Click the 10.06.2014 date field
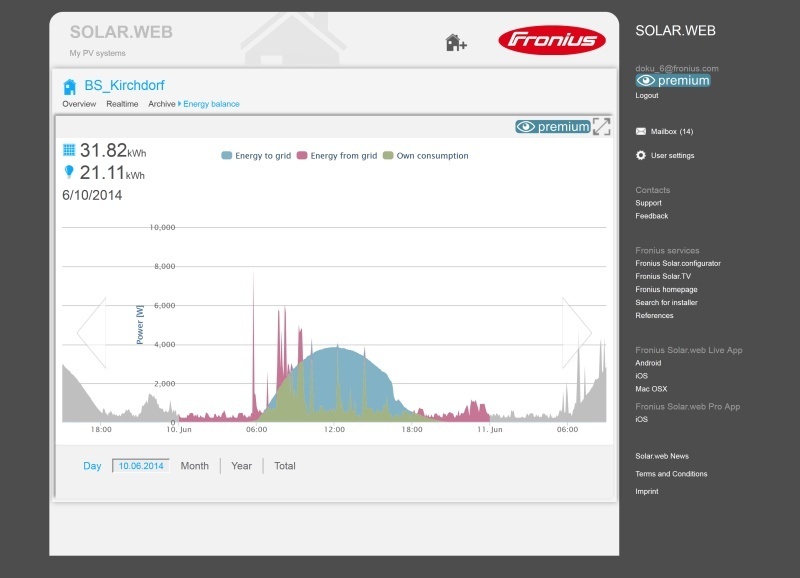Viewport: 800px width, 578px height. [x=141, y=466]
